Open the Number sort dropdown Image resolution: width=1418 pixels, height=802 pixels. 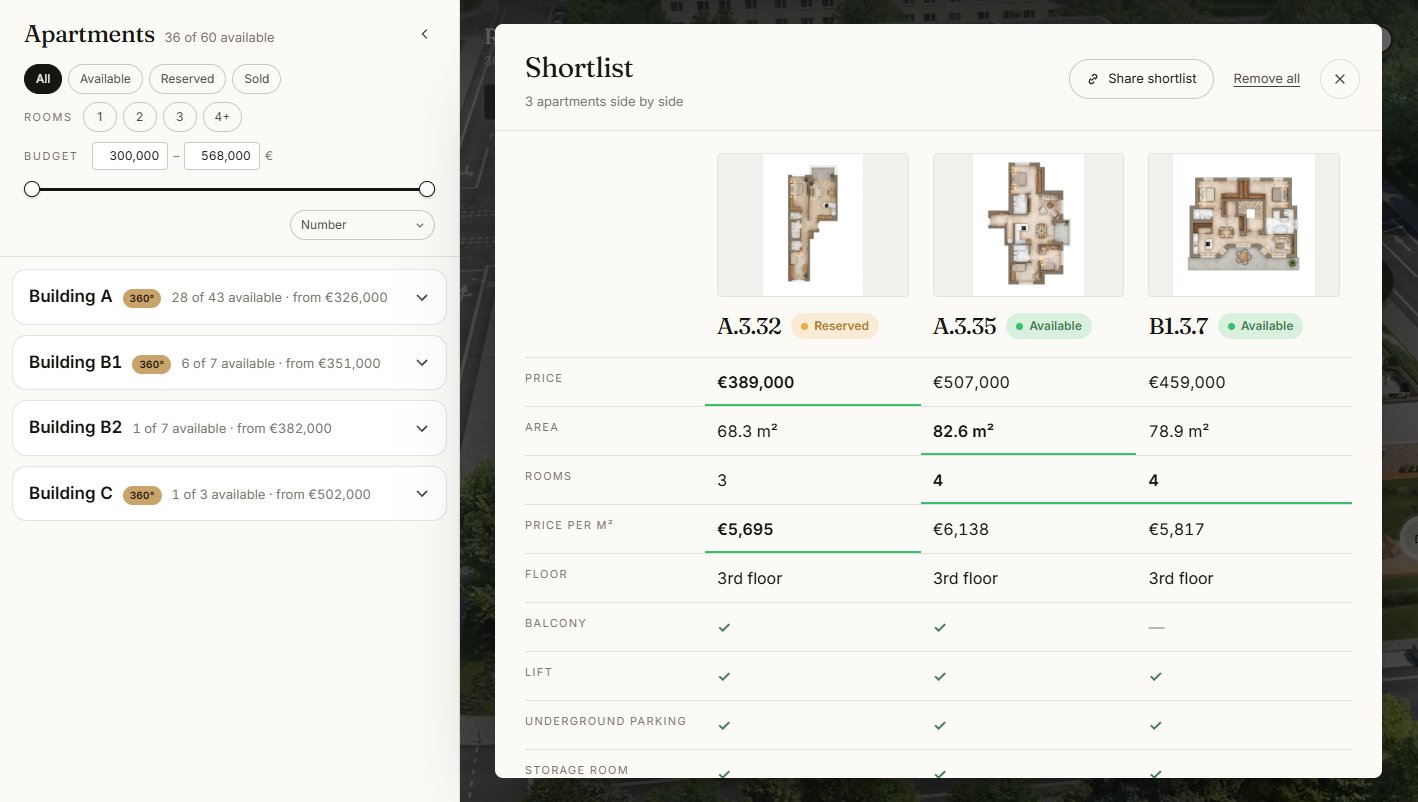pyautogui.click(x=362, y=225)
